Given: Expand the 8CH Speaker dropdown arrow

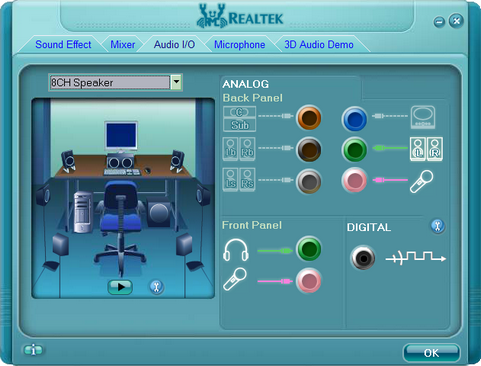Looking at the screenshot, I should pyautogui.click(x=176, y=82).
